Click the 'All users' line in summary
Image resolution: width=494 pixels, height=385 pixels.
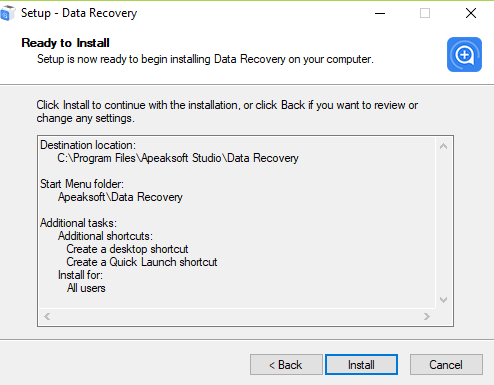86,288
